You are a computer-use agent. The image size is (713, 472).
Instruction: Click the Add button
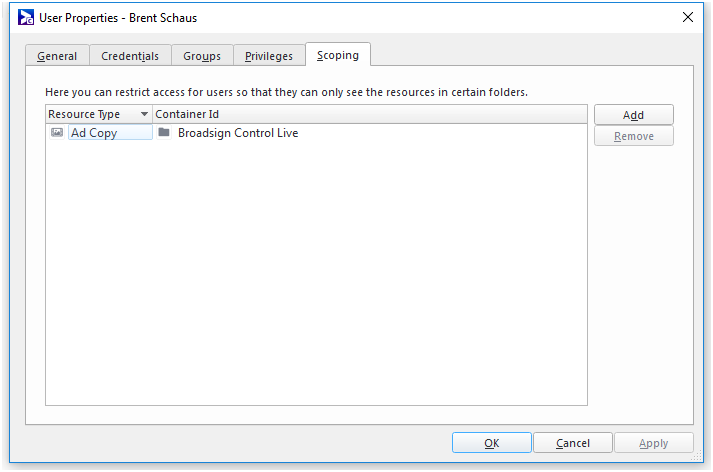click(633, 115)
